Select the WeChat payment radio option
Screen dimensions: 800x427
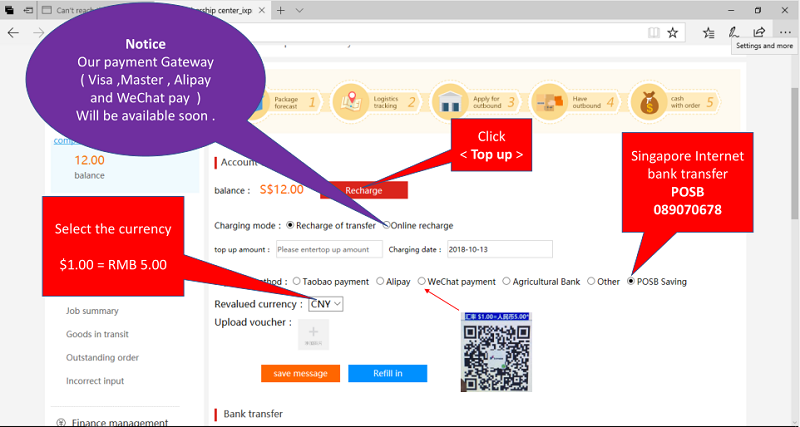(x=423, y=282)
